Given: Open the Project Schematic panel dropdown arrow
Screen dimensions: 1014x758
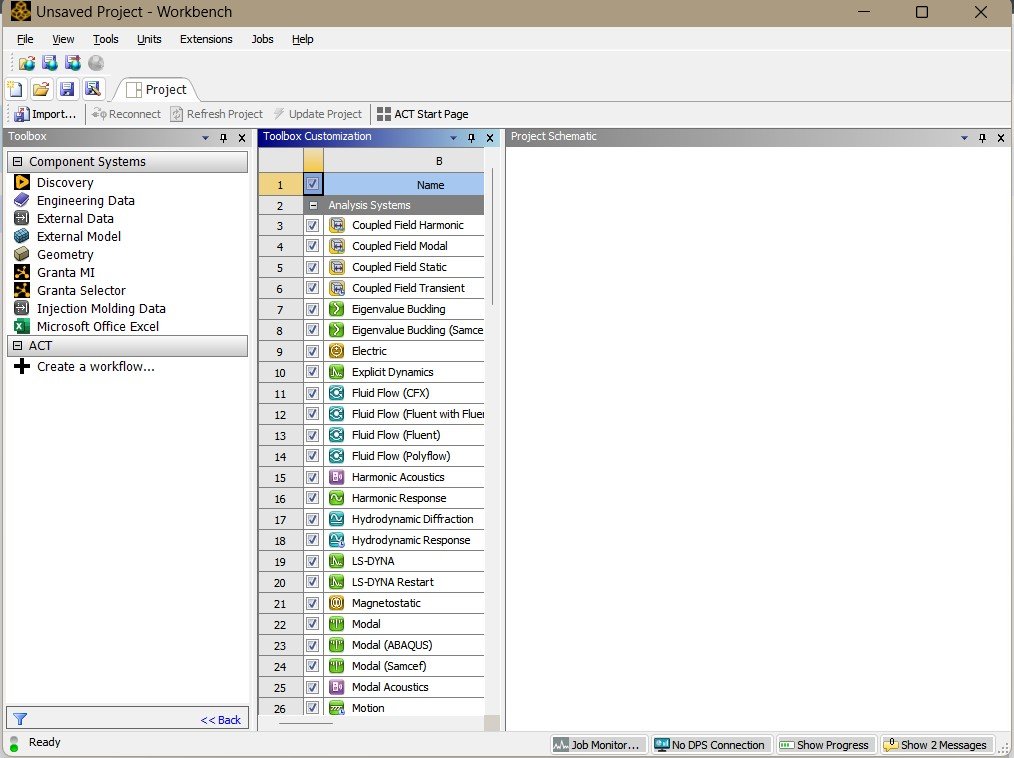Looking at the screenshot, I should point(964,138).
